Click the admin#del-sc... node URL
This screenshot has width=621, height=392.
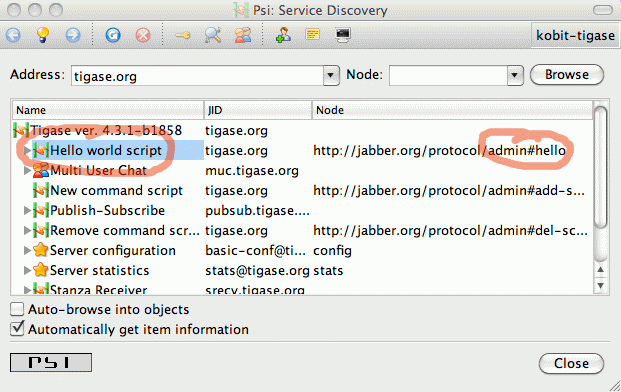[x=450, y=230]
